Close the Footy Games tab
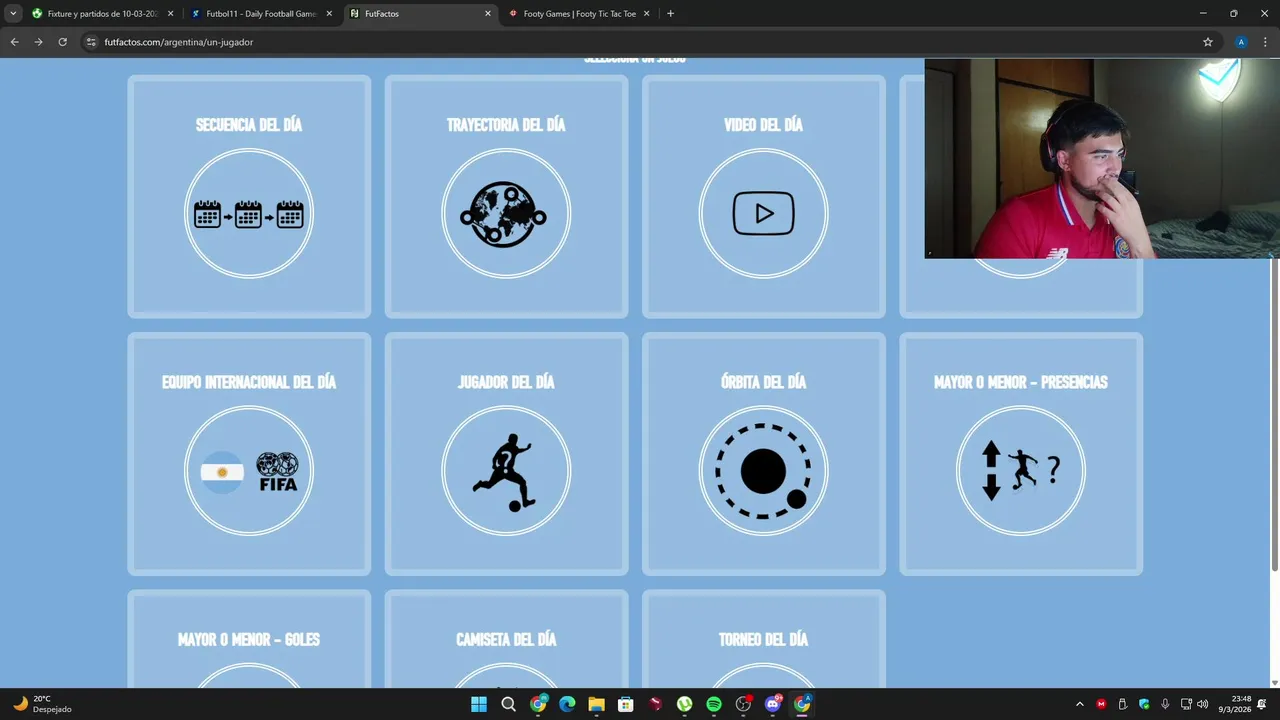Screen dimensions: 1280x720 [646, 14]
